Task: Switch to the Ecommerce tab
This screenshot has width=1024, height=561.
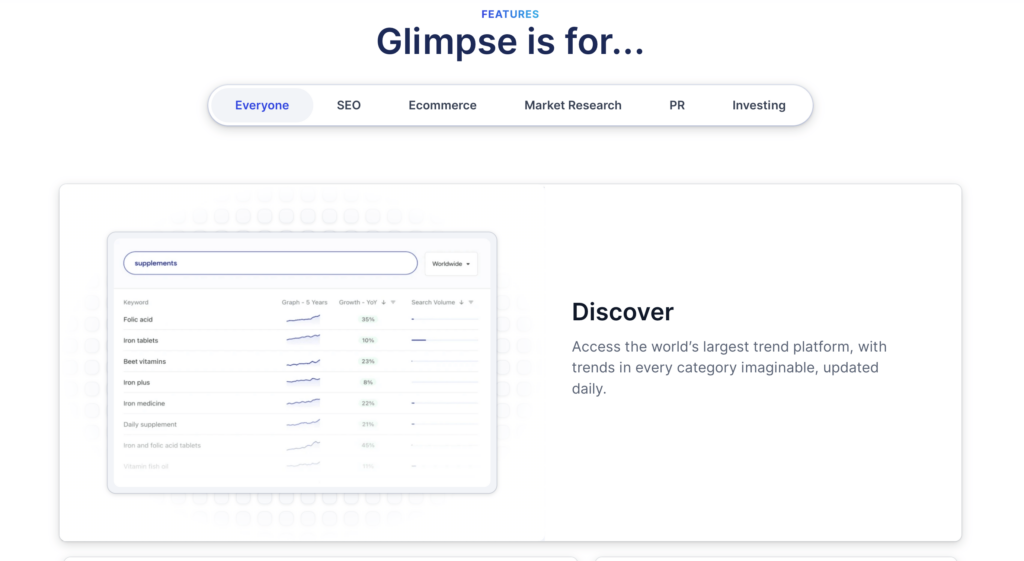Action: (x=442, y=105)
